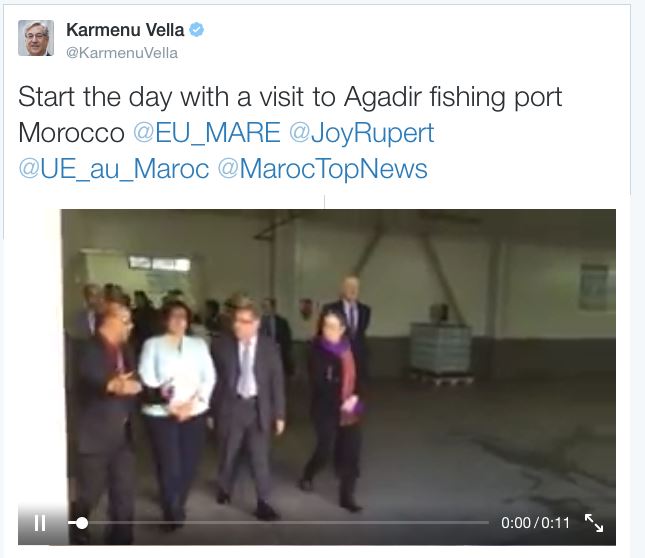
Task: Select the tweet text "Start the day"
Action: click(x=95, y=97)
